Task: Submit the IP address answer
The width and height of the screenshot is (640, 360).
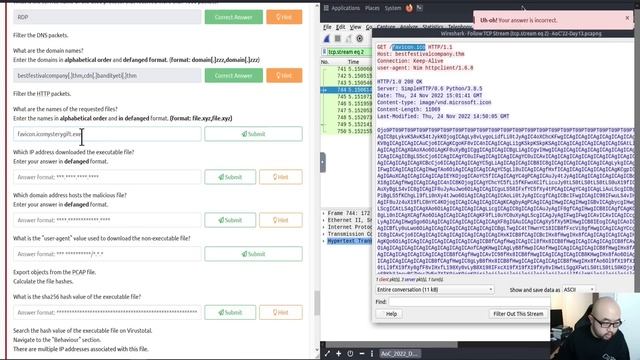Action: pyautogui.click(x=230, y=177)
